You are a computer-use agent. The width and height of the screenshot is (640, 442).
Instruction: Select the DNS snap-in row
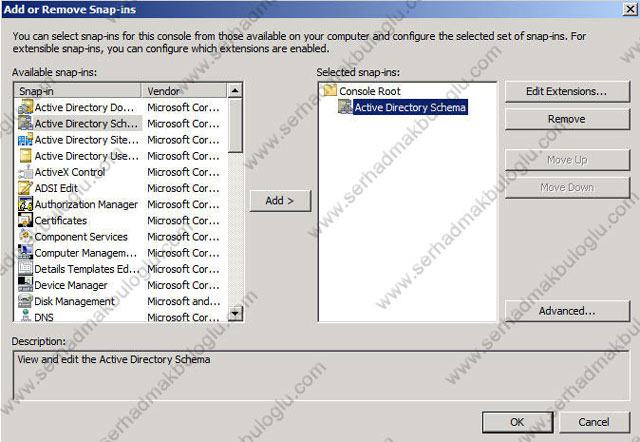pos(121,316)
